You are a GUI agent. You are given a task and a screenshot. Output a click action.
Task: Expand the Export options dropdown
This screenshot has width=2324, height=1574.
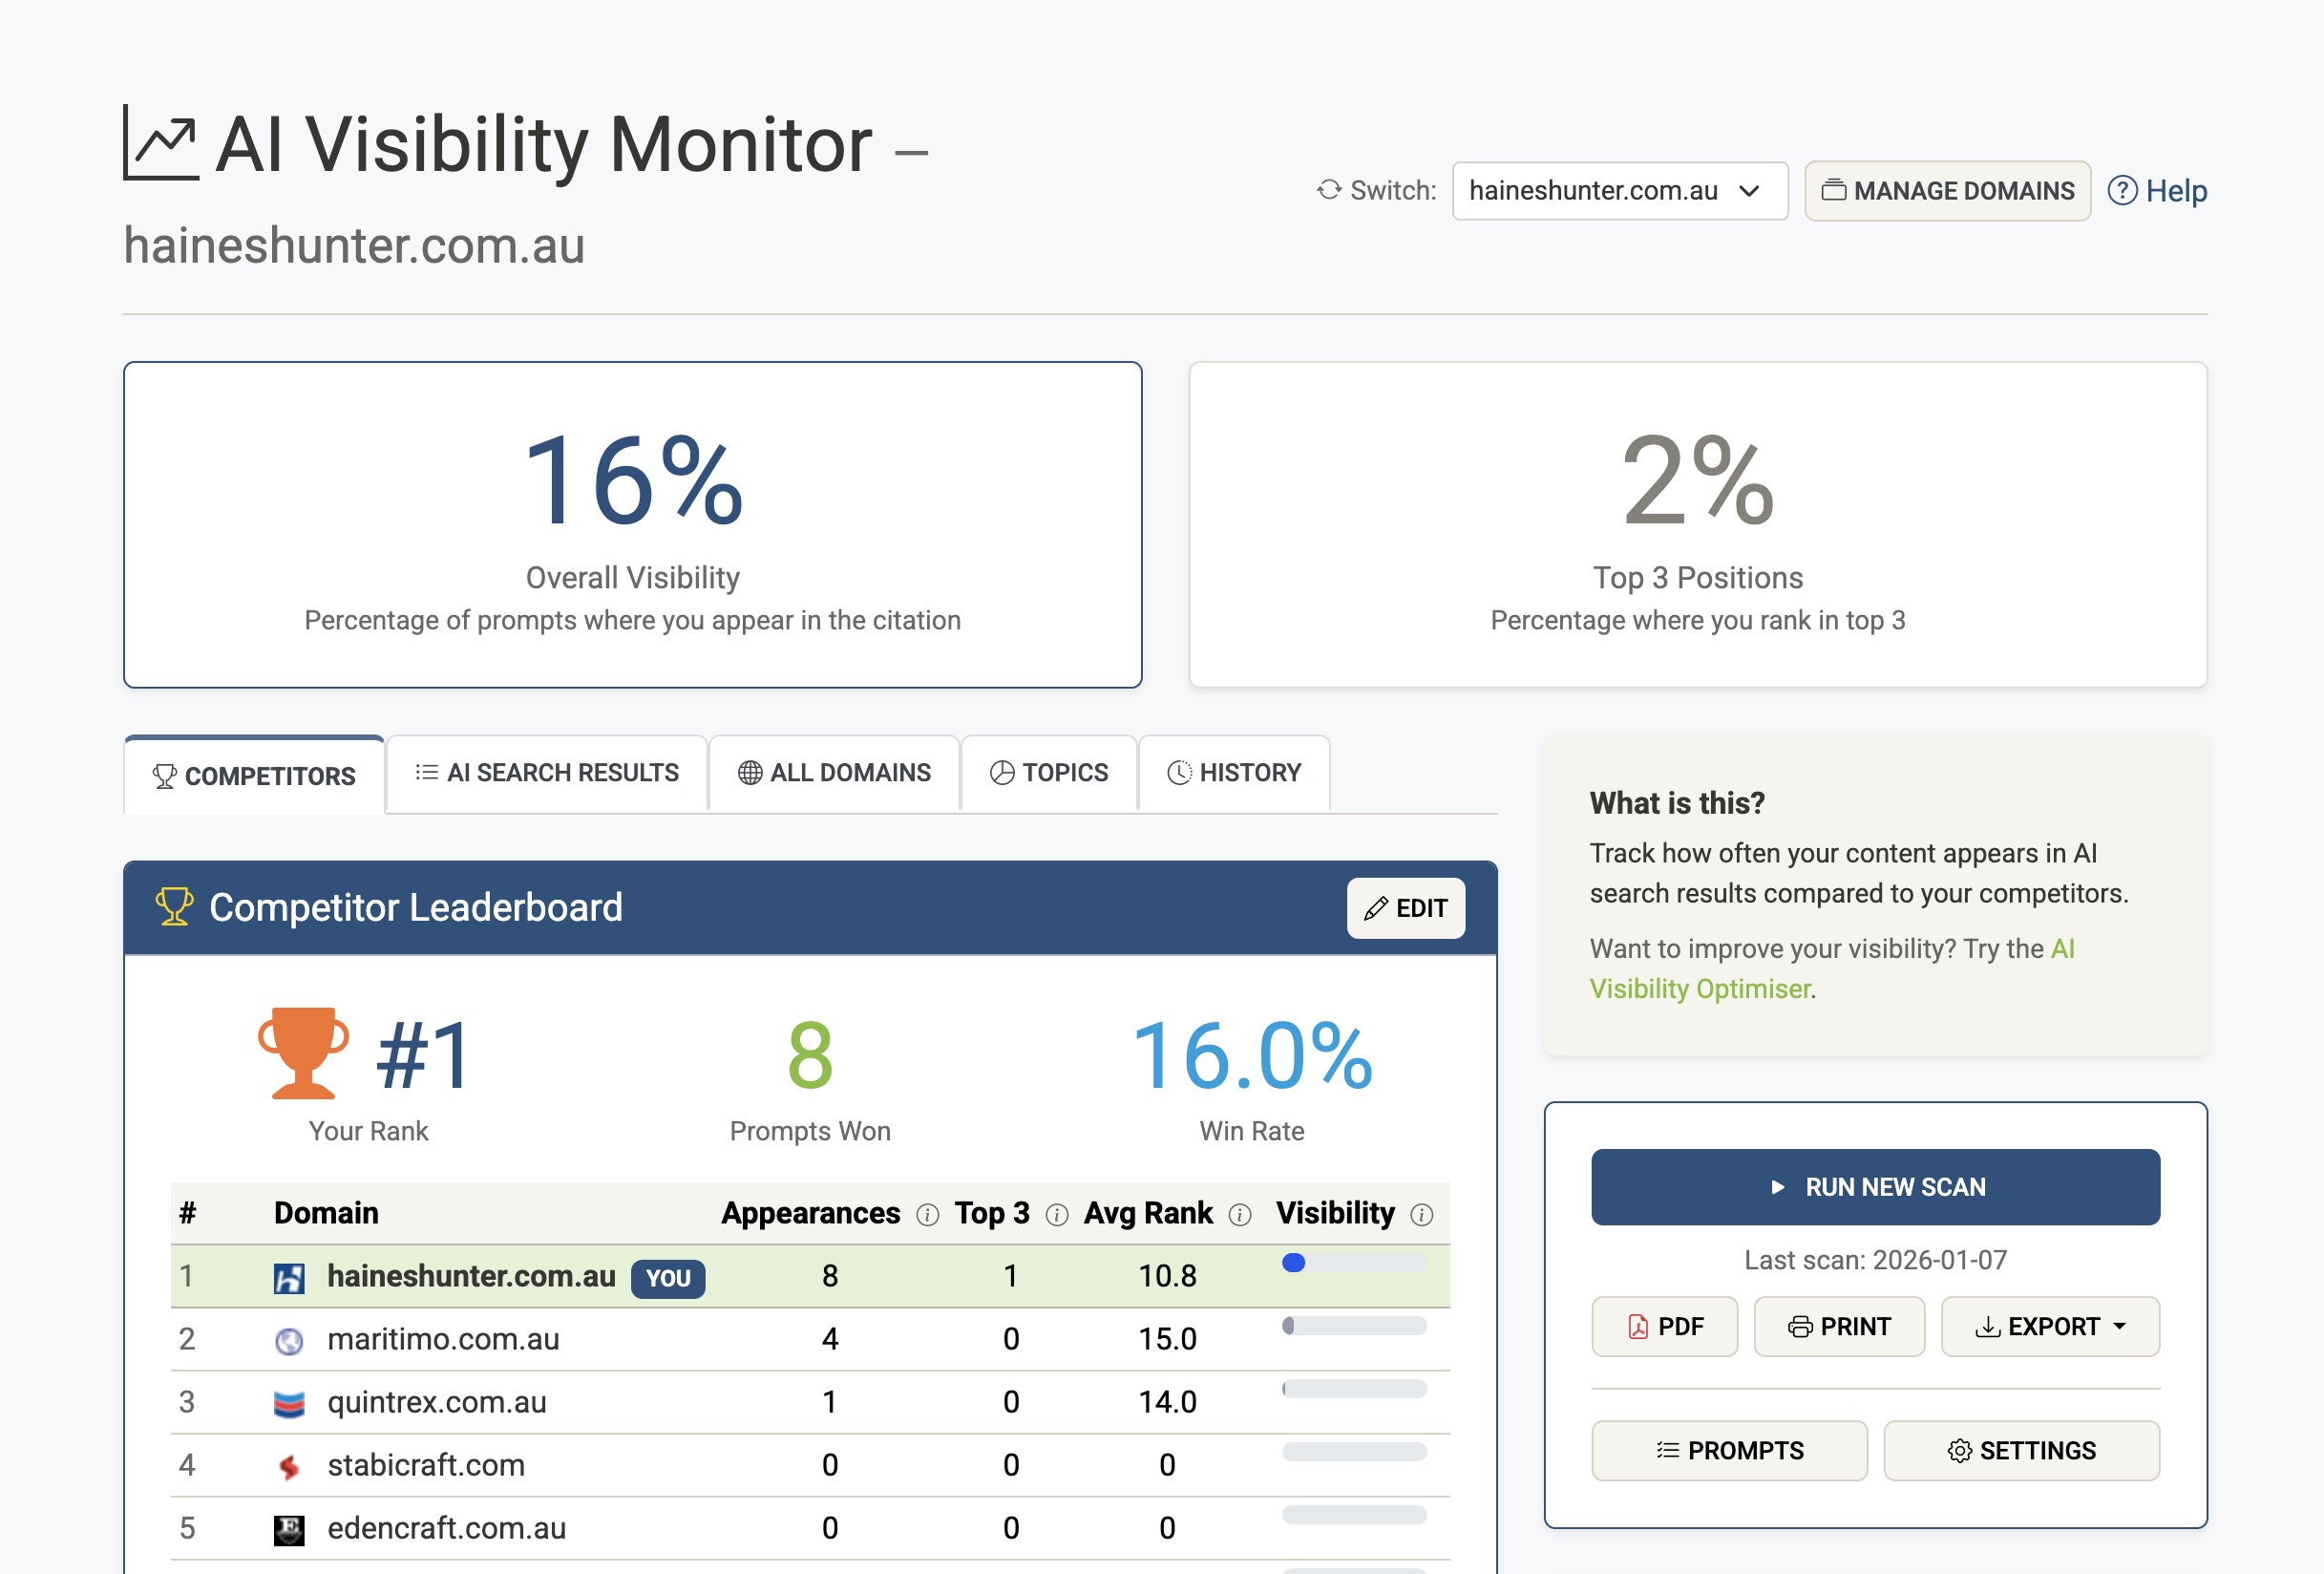[x=2049, y=1326]
